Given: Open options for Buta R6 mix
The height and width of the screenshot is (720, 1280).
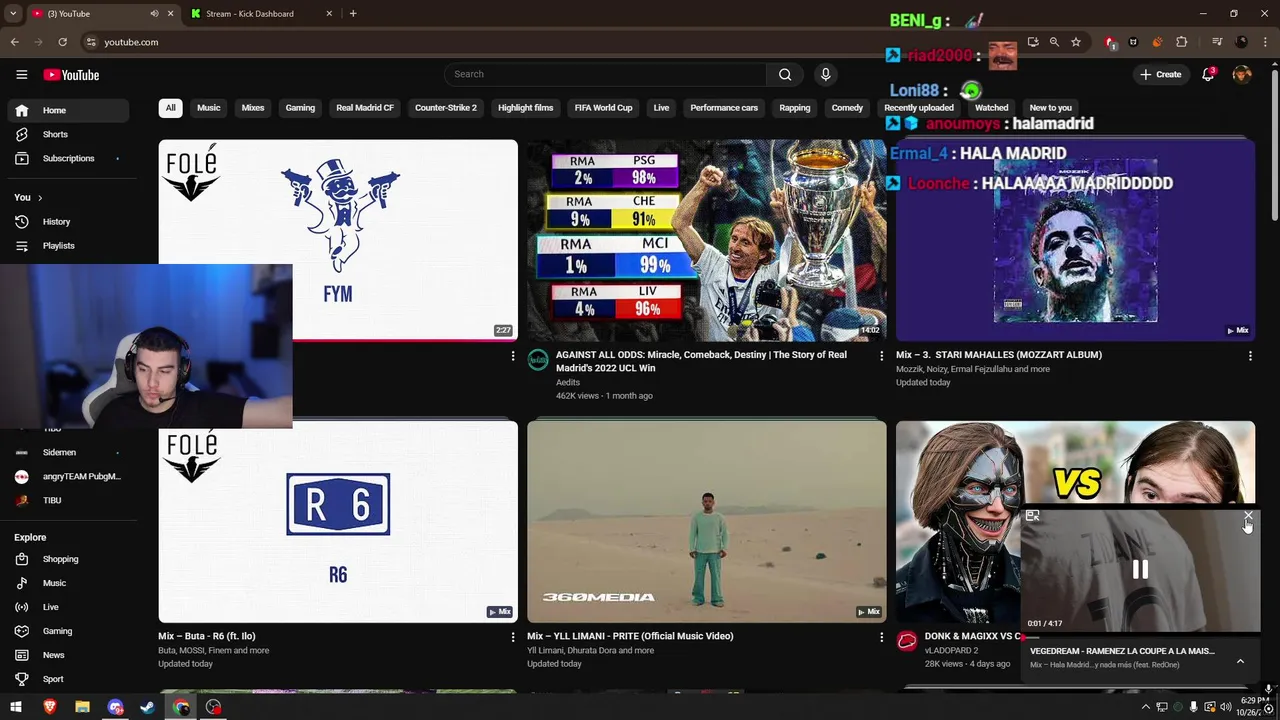Looking at the screenshot, I should pos(513,637).
